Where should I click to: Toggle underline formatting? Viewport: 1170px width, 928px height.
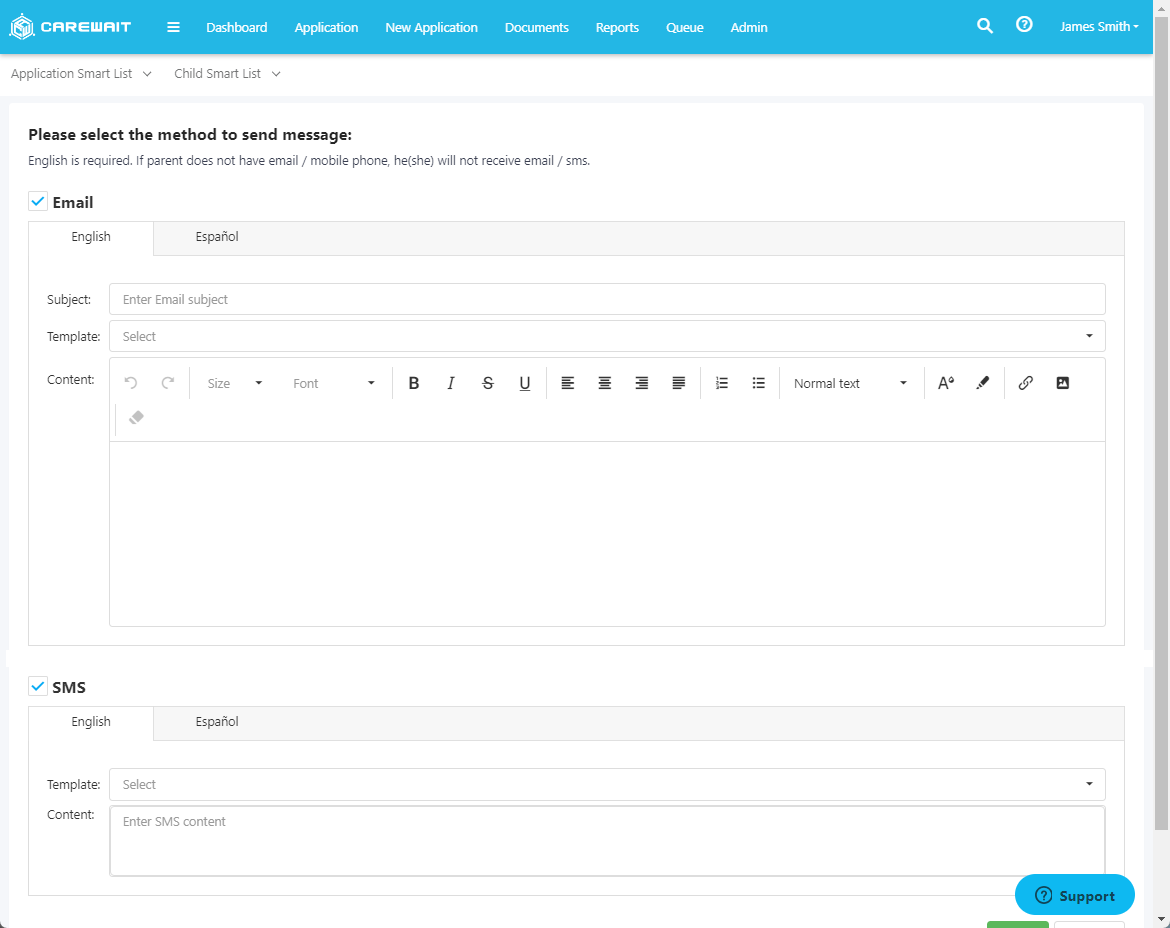click(x=525, y=383)
